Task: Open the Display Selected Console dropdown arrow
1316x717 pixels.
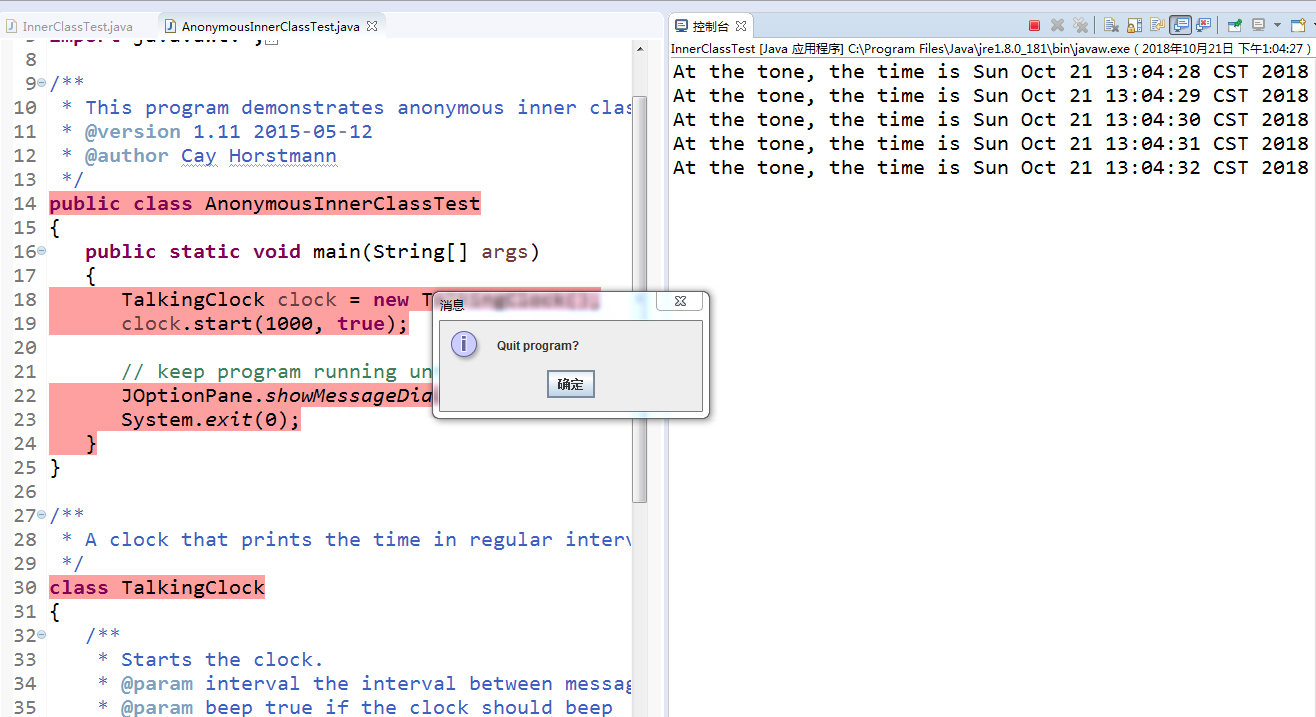Action: tap(1277, 26)
